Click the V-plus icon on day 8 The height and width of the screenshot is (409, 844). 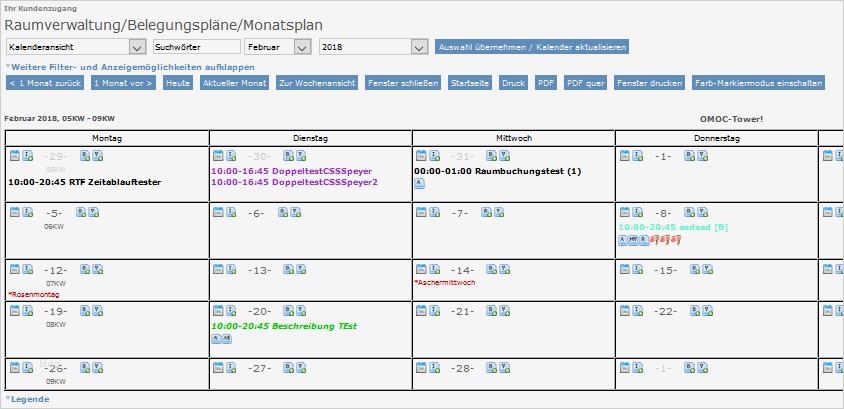coord(702,212)
